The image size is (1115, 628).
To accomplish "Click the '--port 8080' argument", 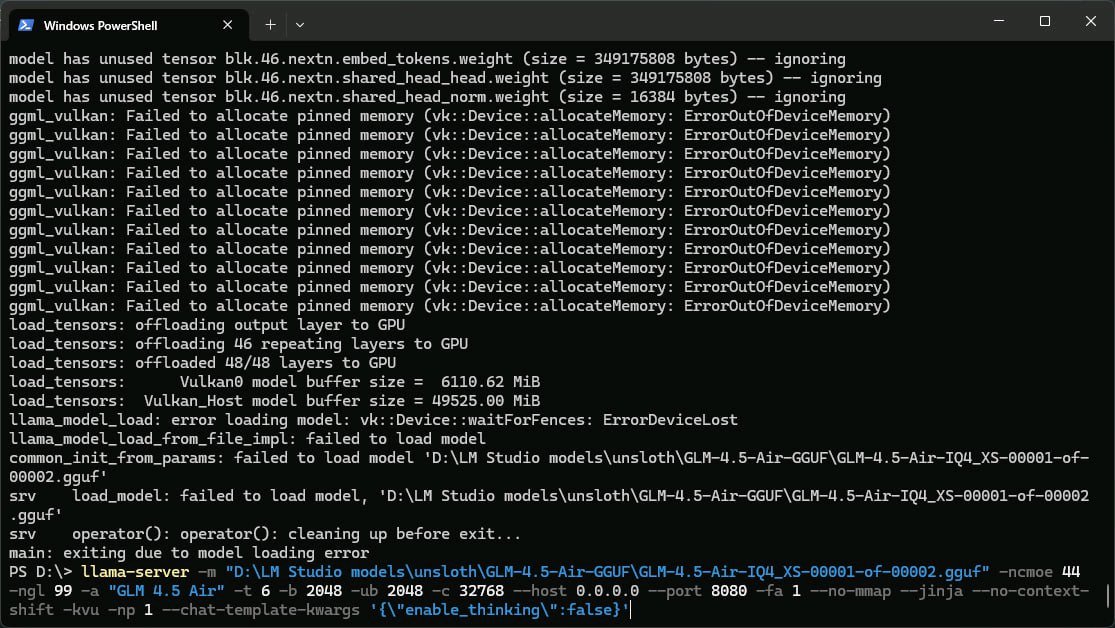I will point(697,591).
